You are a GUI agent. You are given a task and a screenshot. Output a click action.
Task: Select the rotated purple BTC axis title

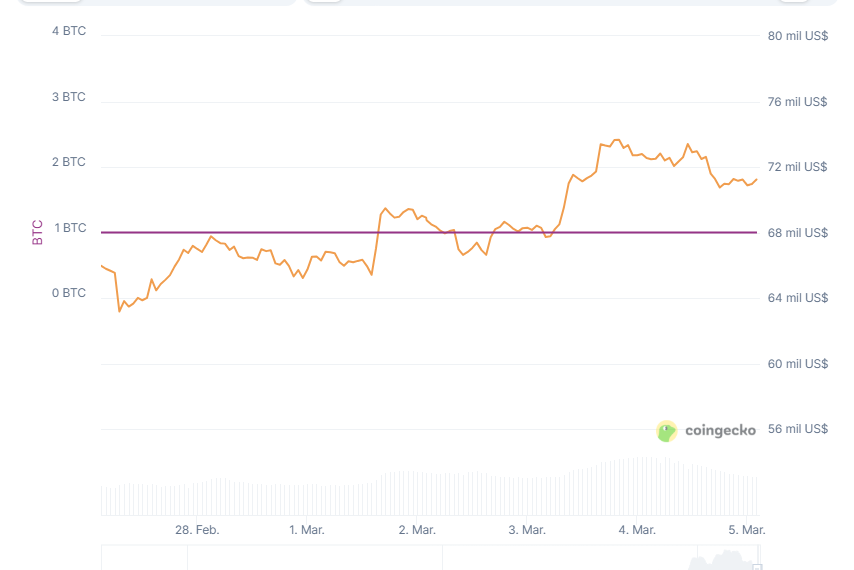(x=38, y=232)
